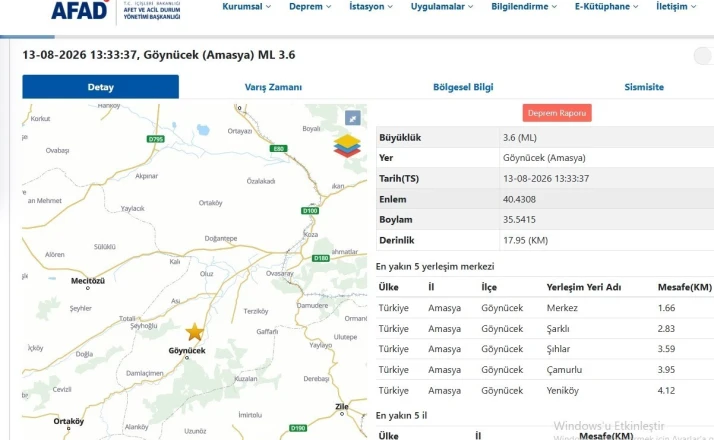Select the Tarih(TS) value cell
714x440 pixels.
[546, 179]
